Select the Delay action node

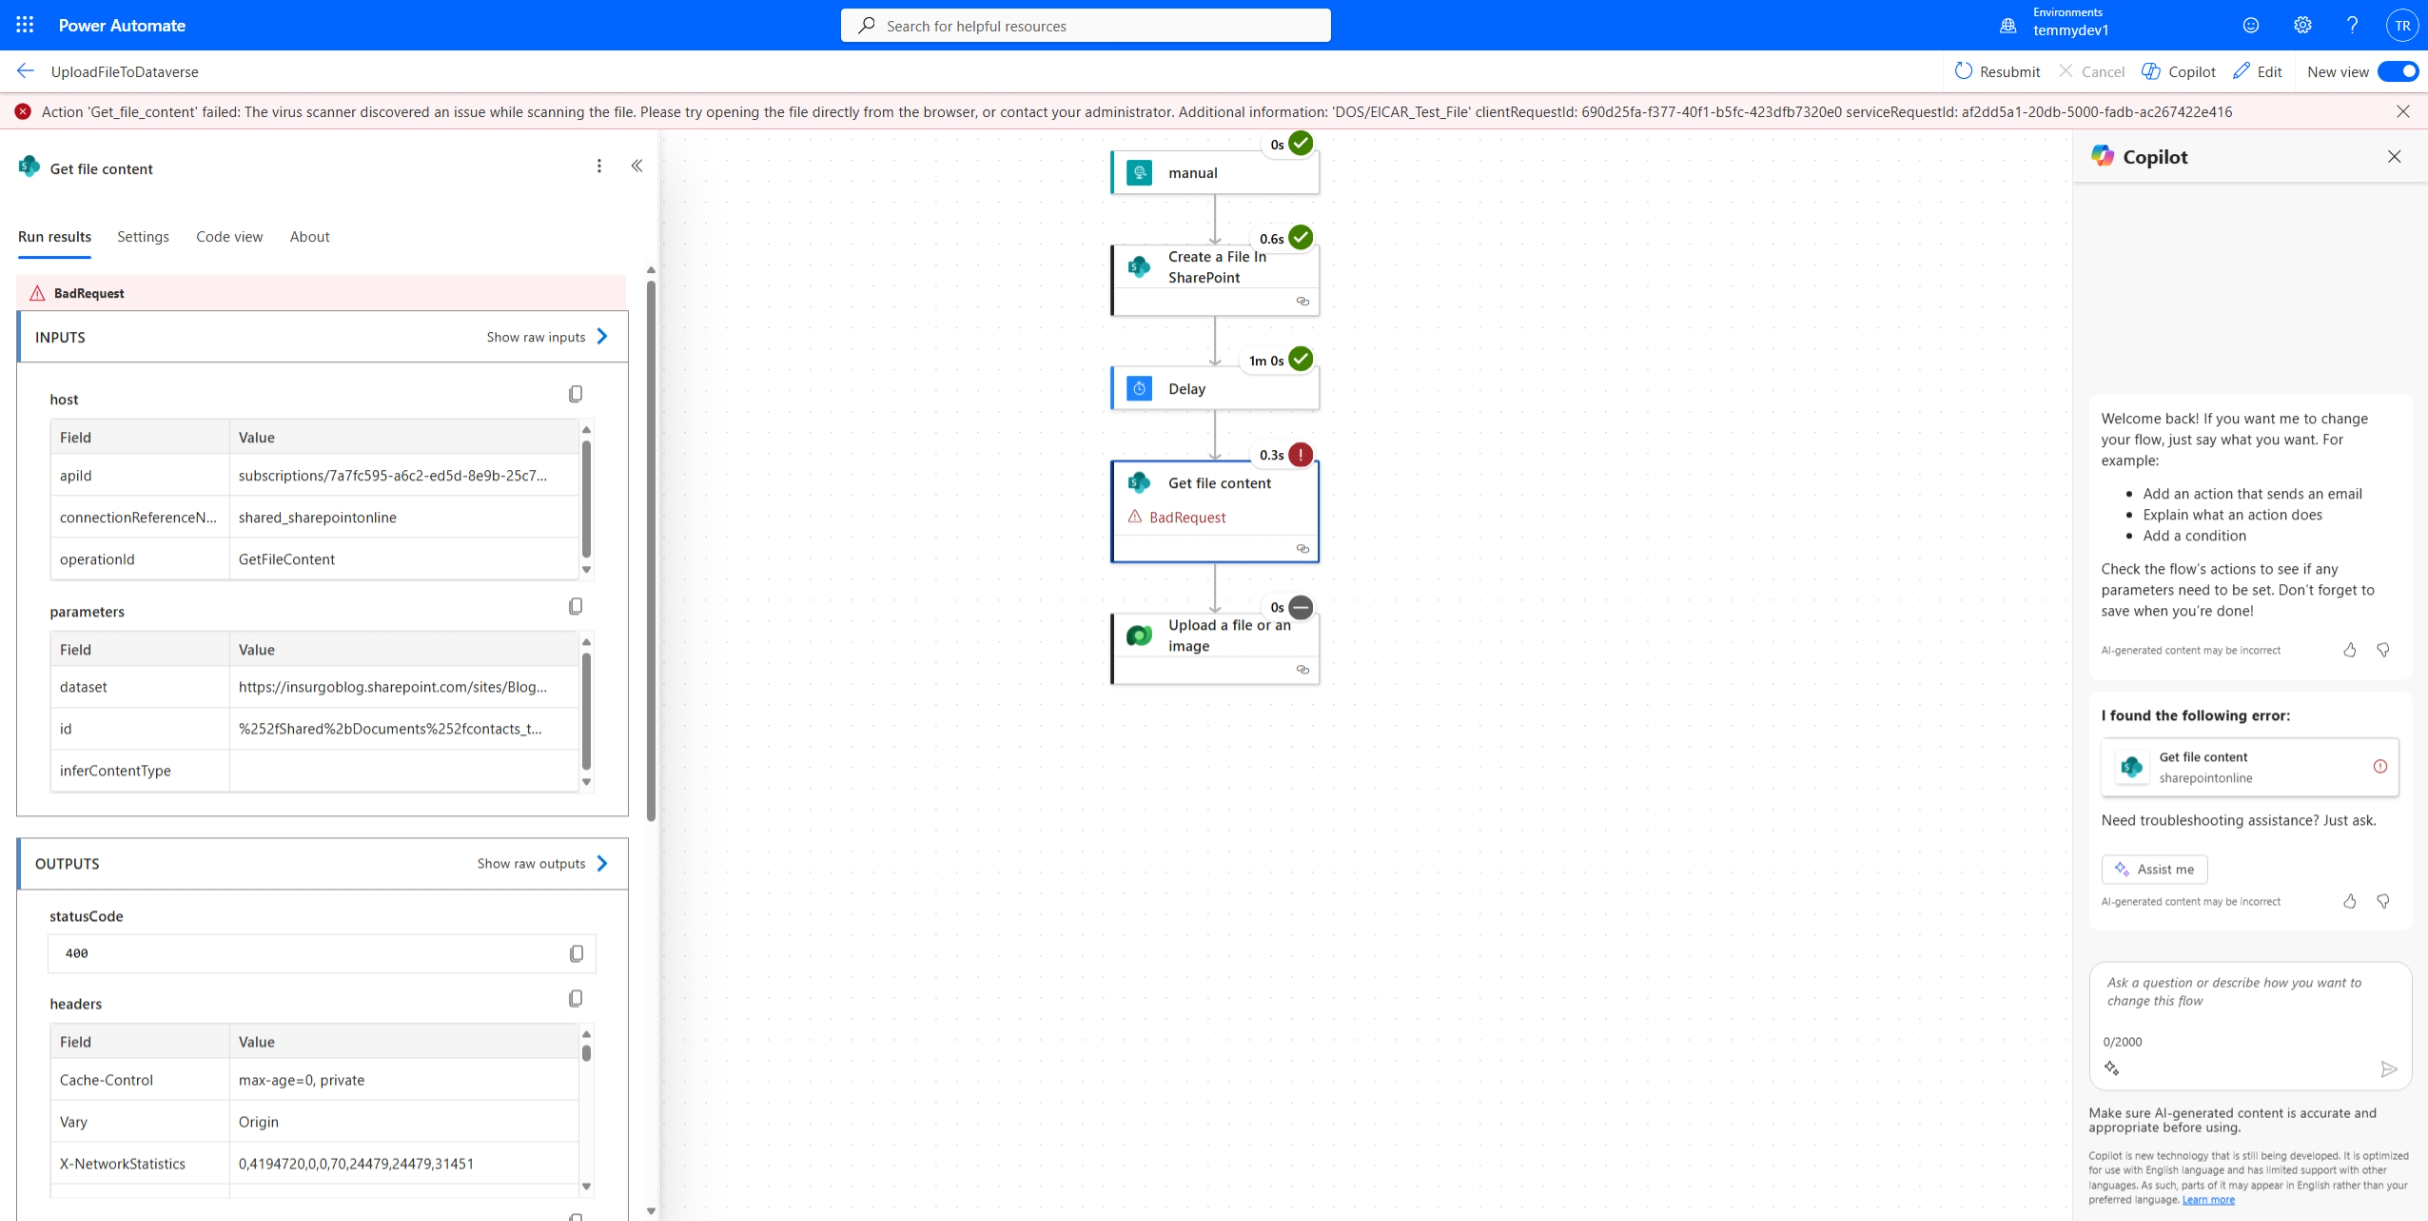click(x=1214, y=388)
